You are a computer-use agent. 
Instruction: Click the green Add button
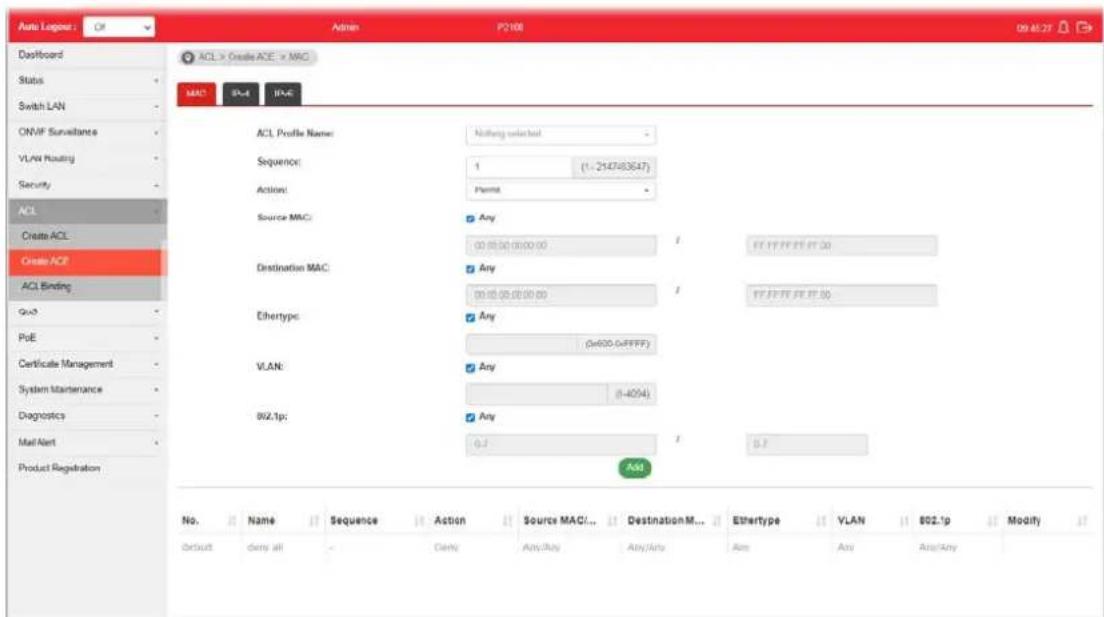[634, 468]
